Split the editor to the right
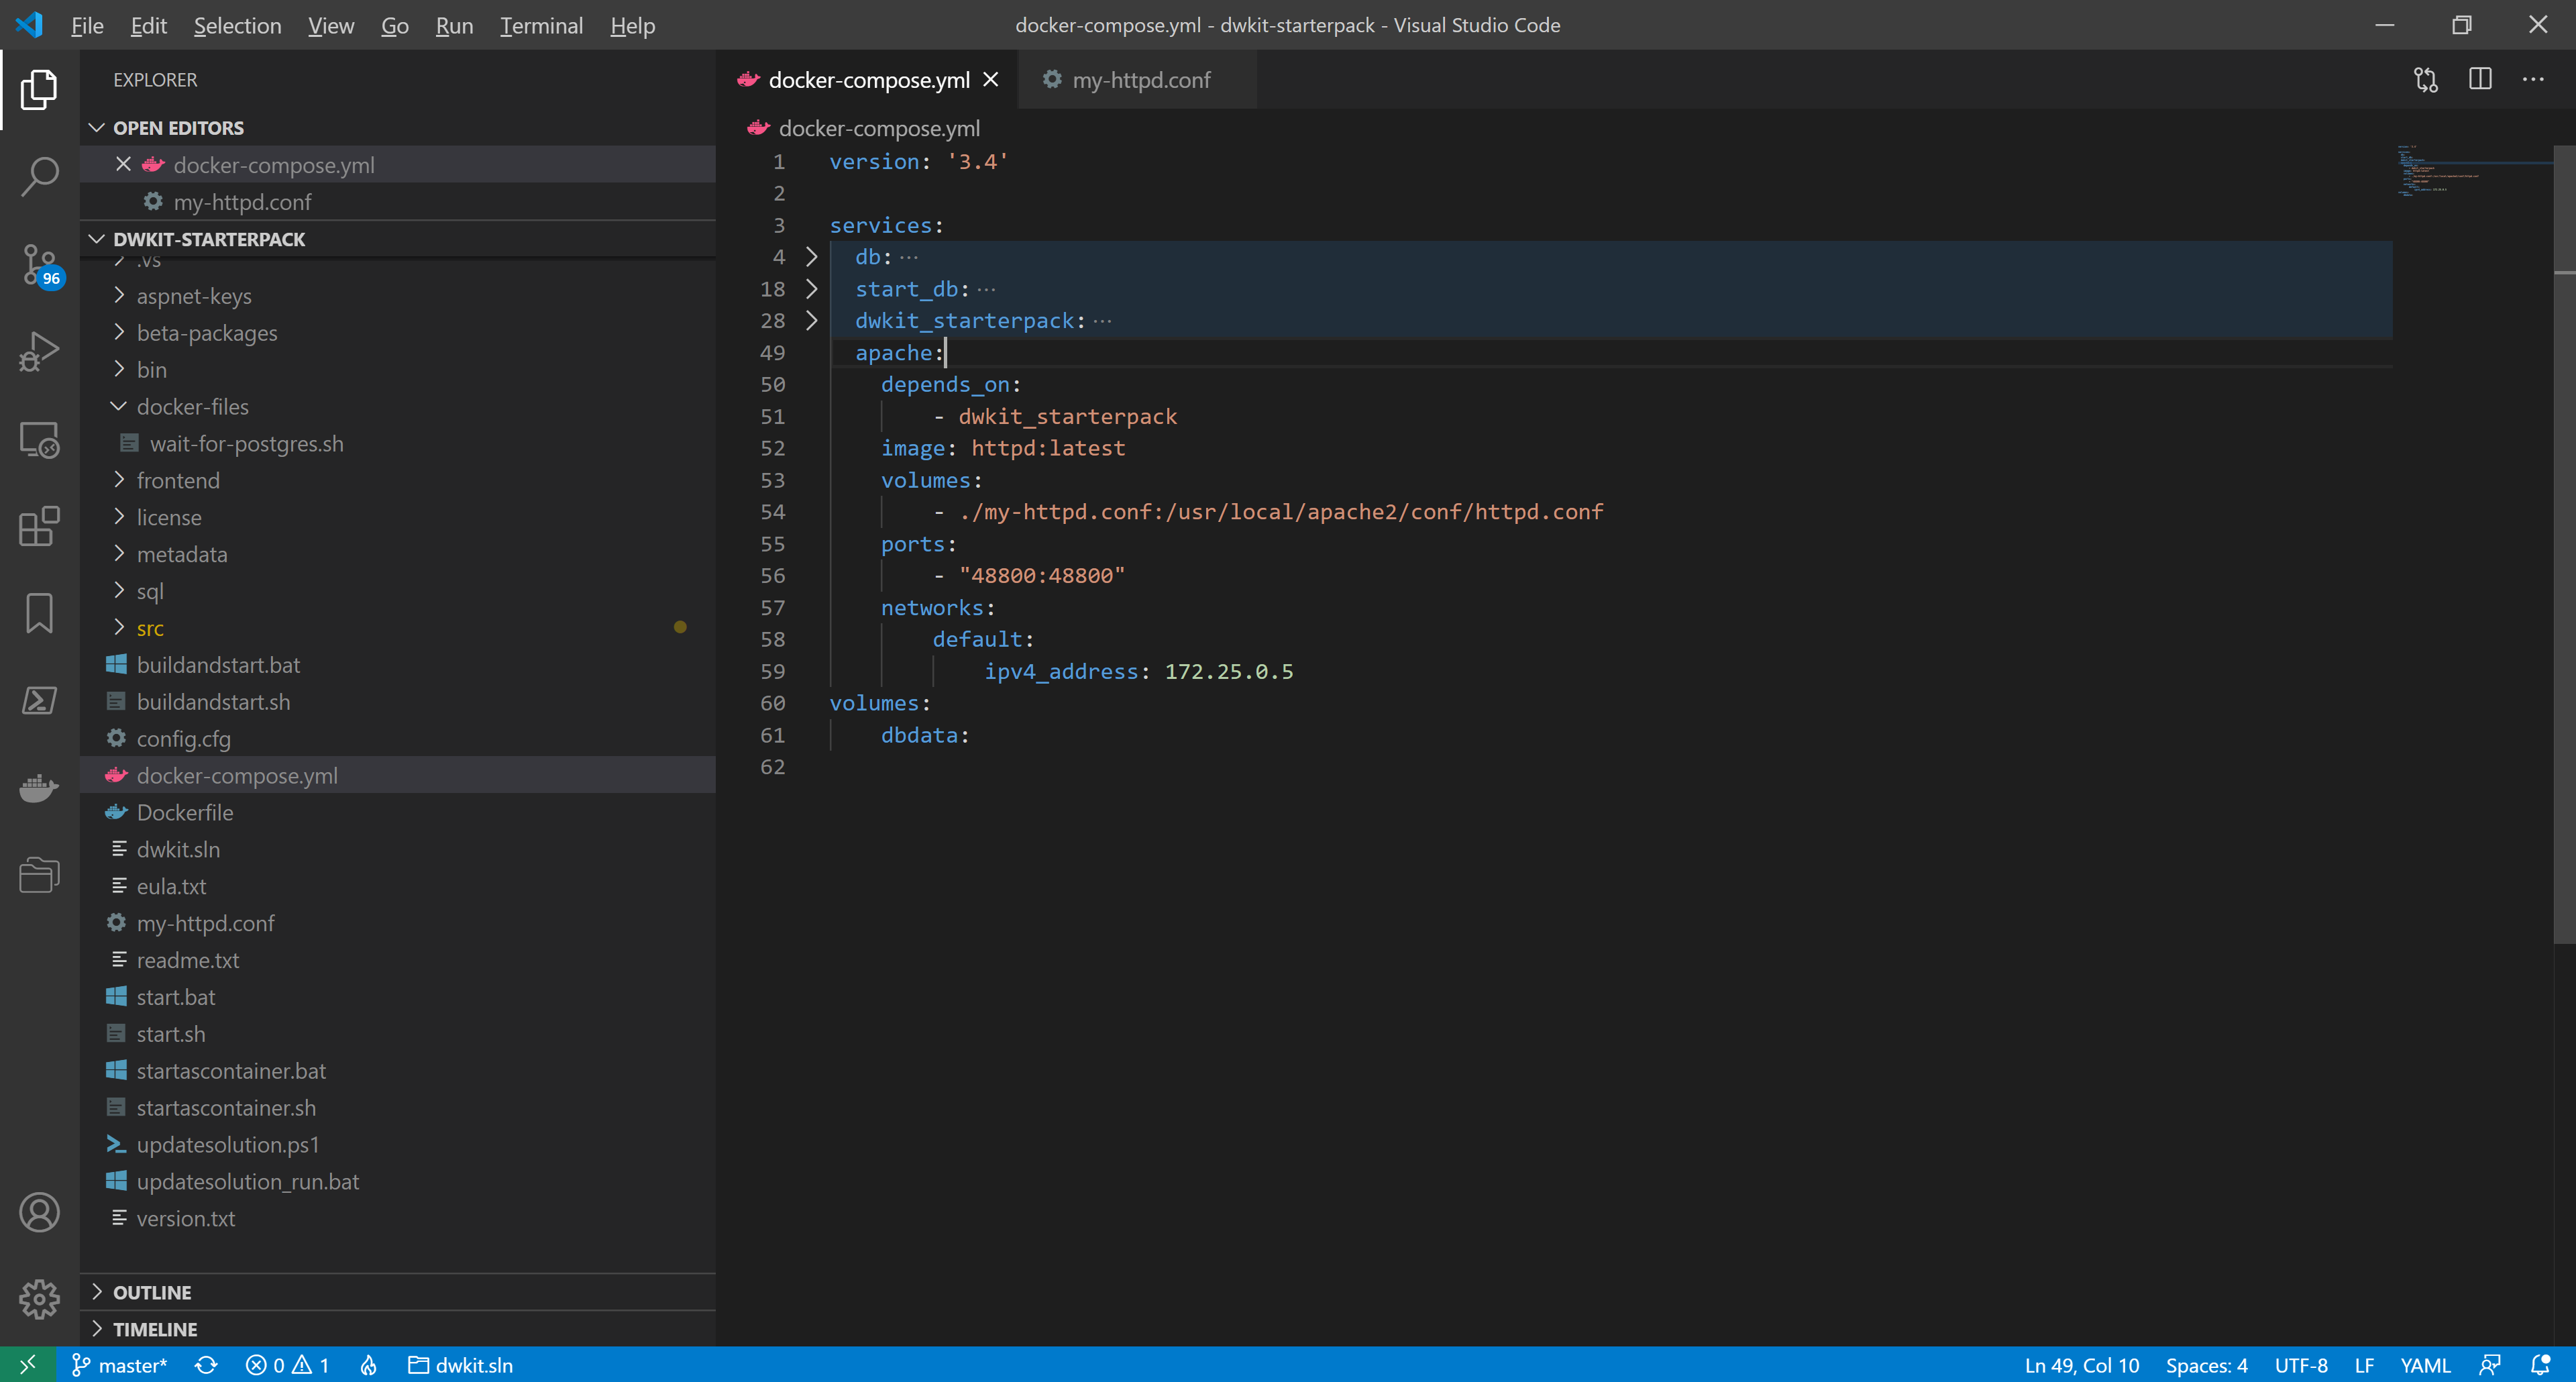 [x=2480, y=80]
